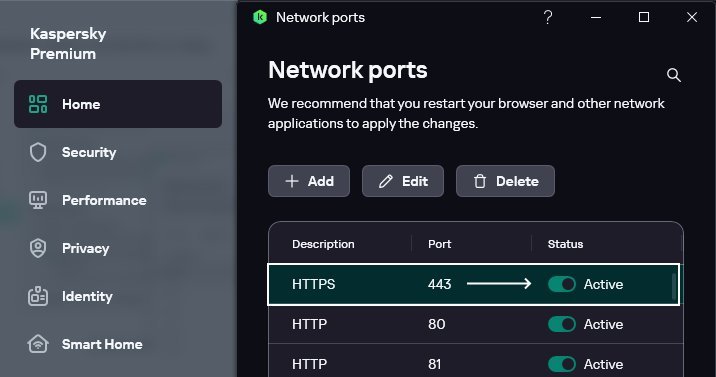The image size is (716, 377).
Task: Click the Kaspersky Premium title text
Action: click(68, 44)
